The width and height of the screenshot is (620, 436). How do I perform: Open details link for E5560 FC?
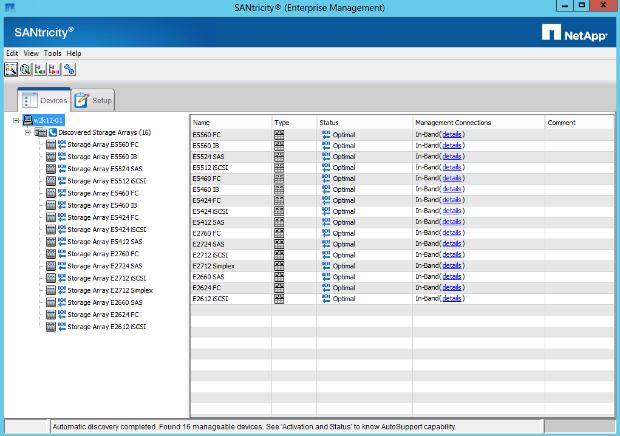[452, 135]
